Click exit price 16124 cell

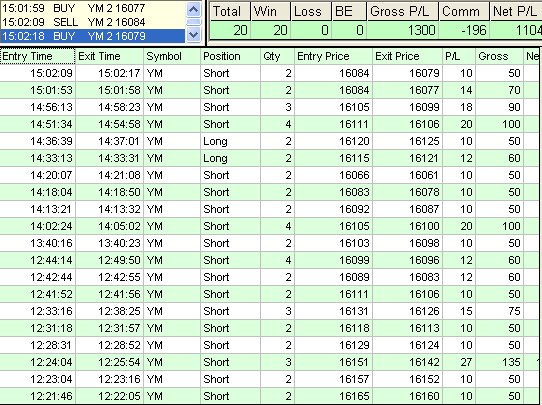coord(407,345)
